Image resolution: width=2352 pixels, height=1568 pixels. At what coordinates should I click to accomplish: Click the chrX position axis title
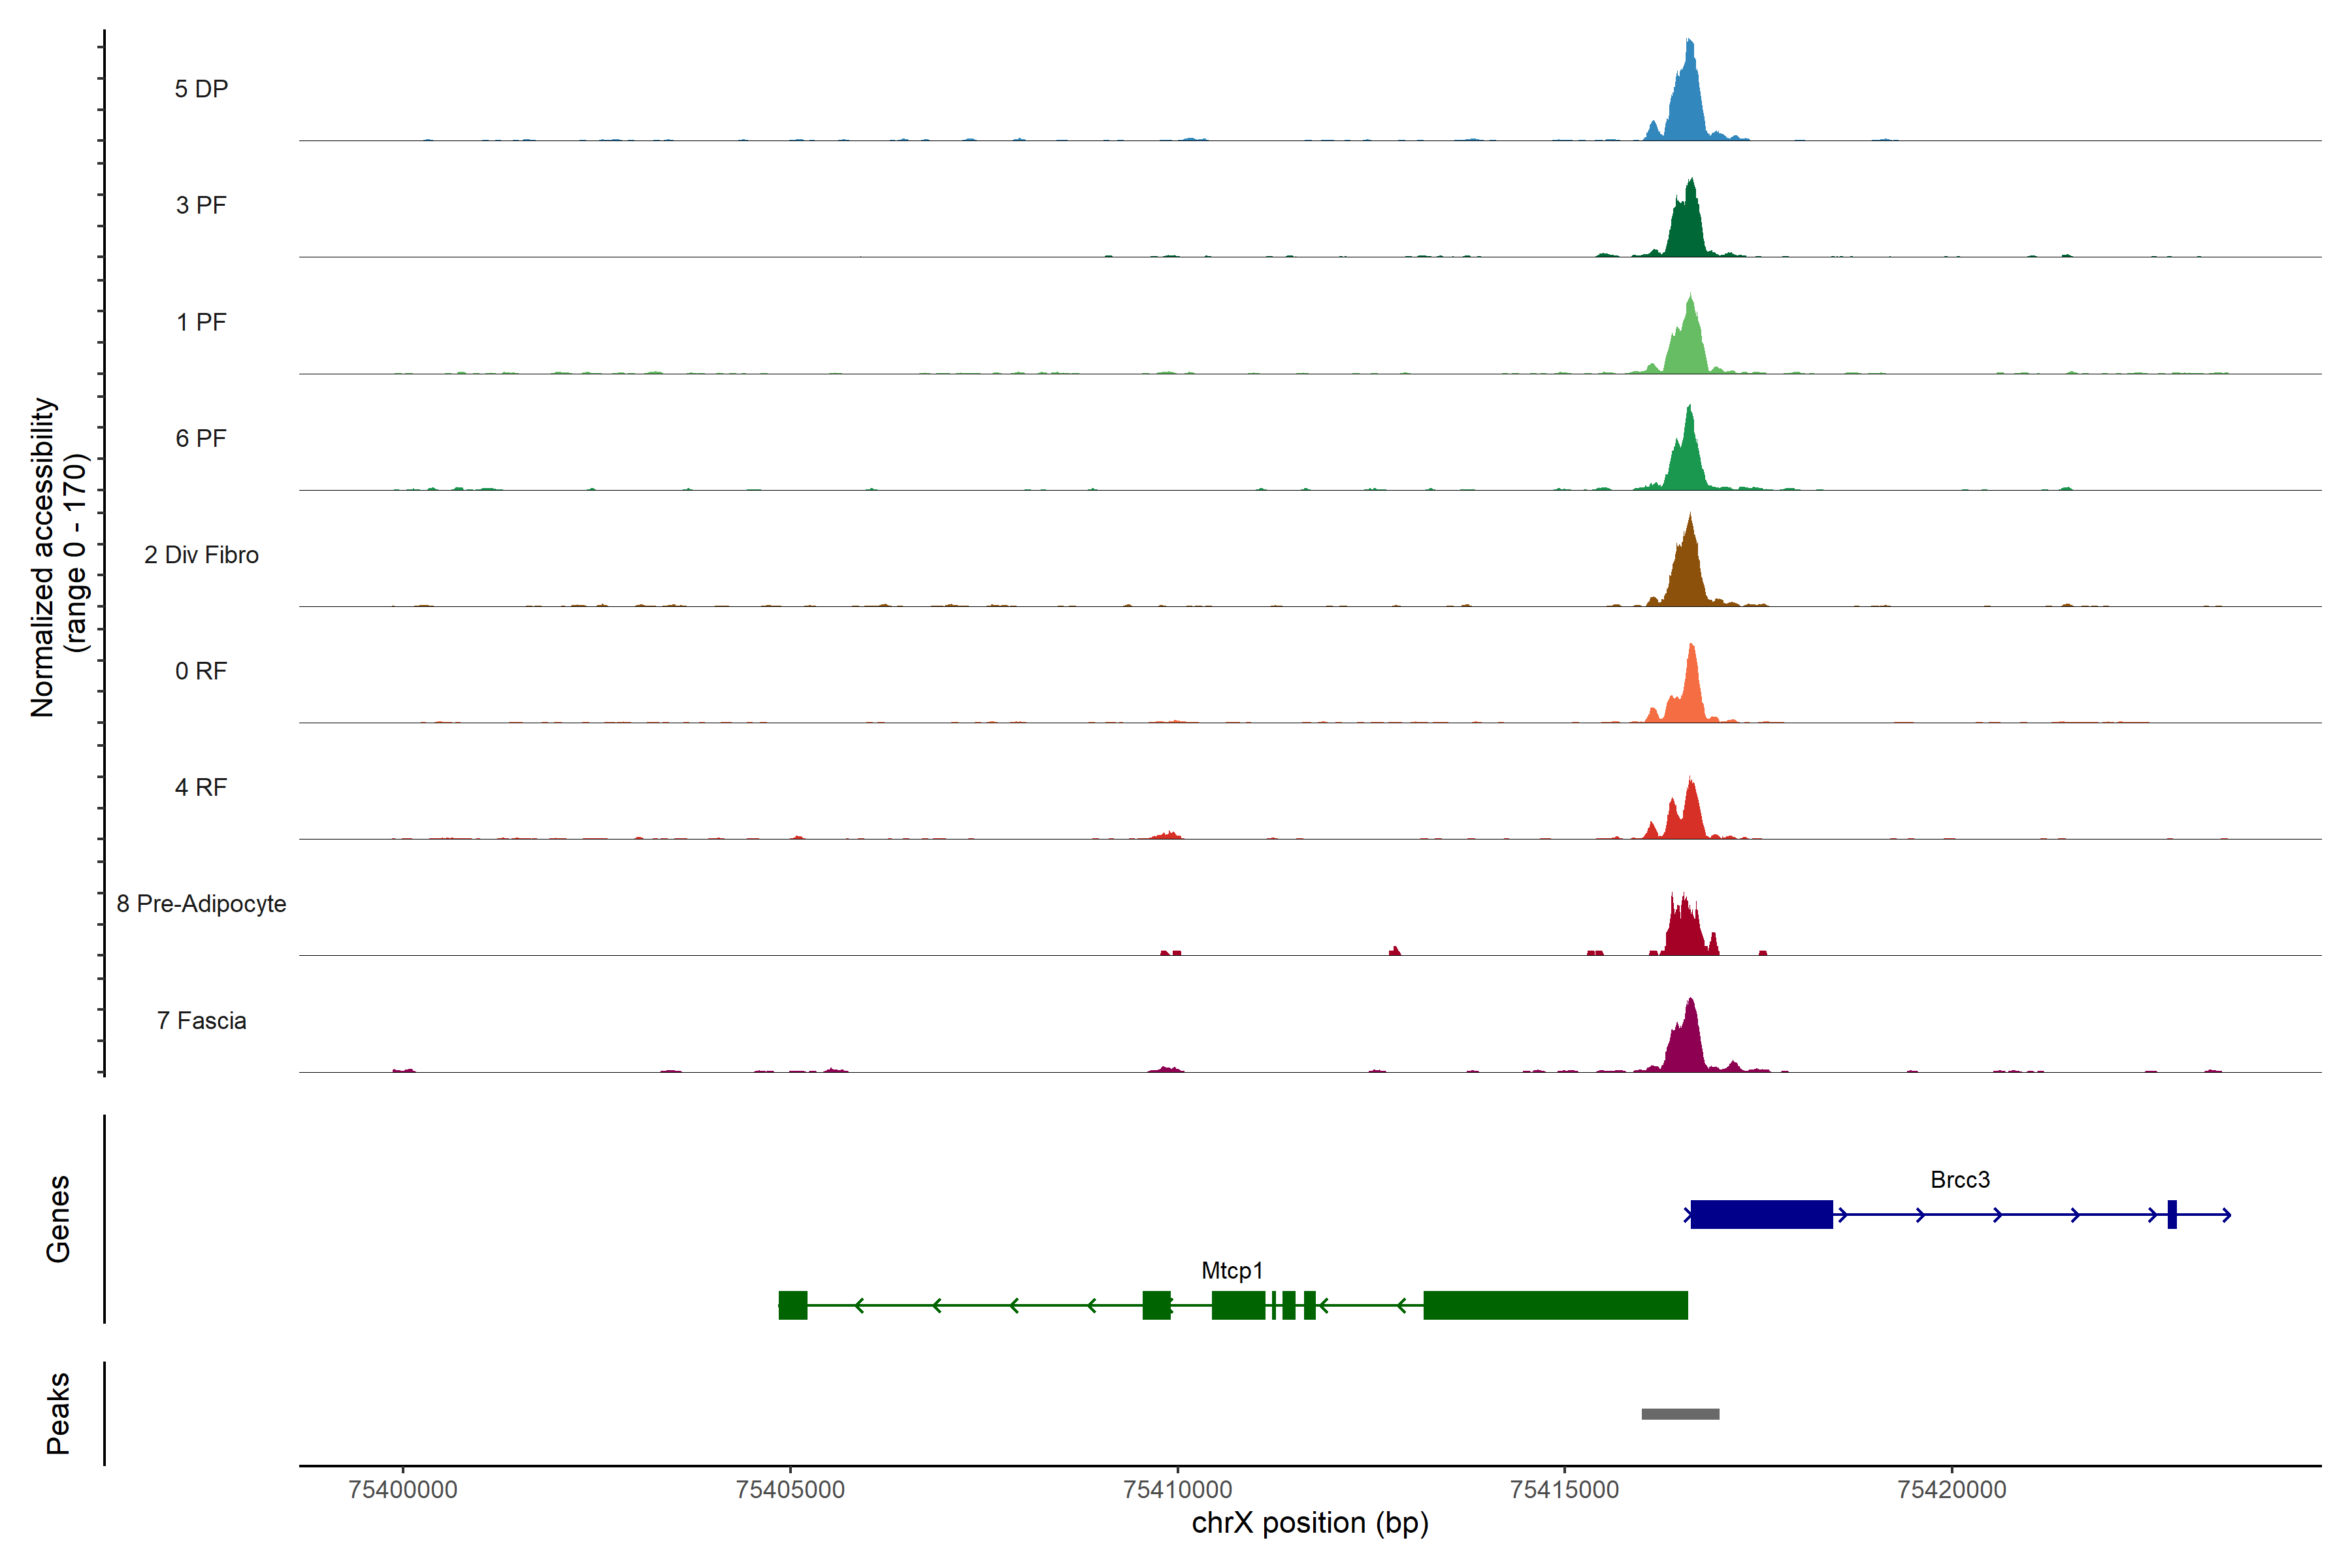pyautogui.click(x=1310, y=1523)
